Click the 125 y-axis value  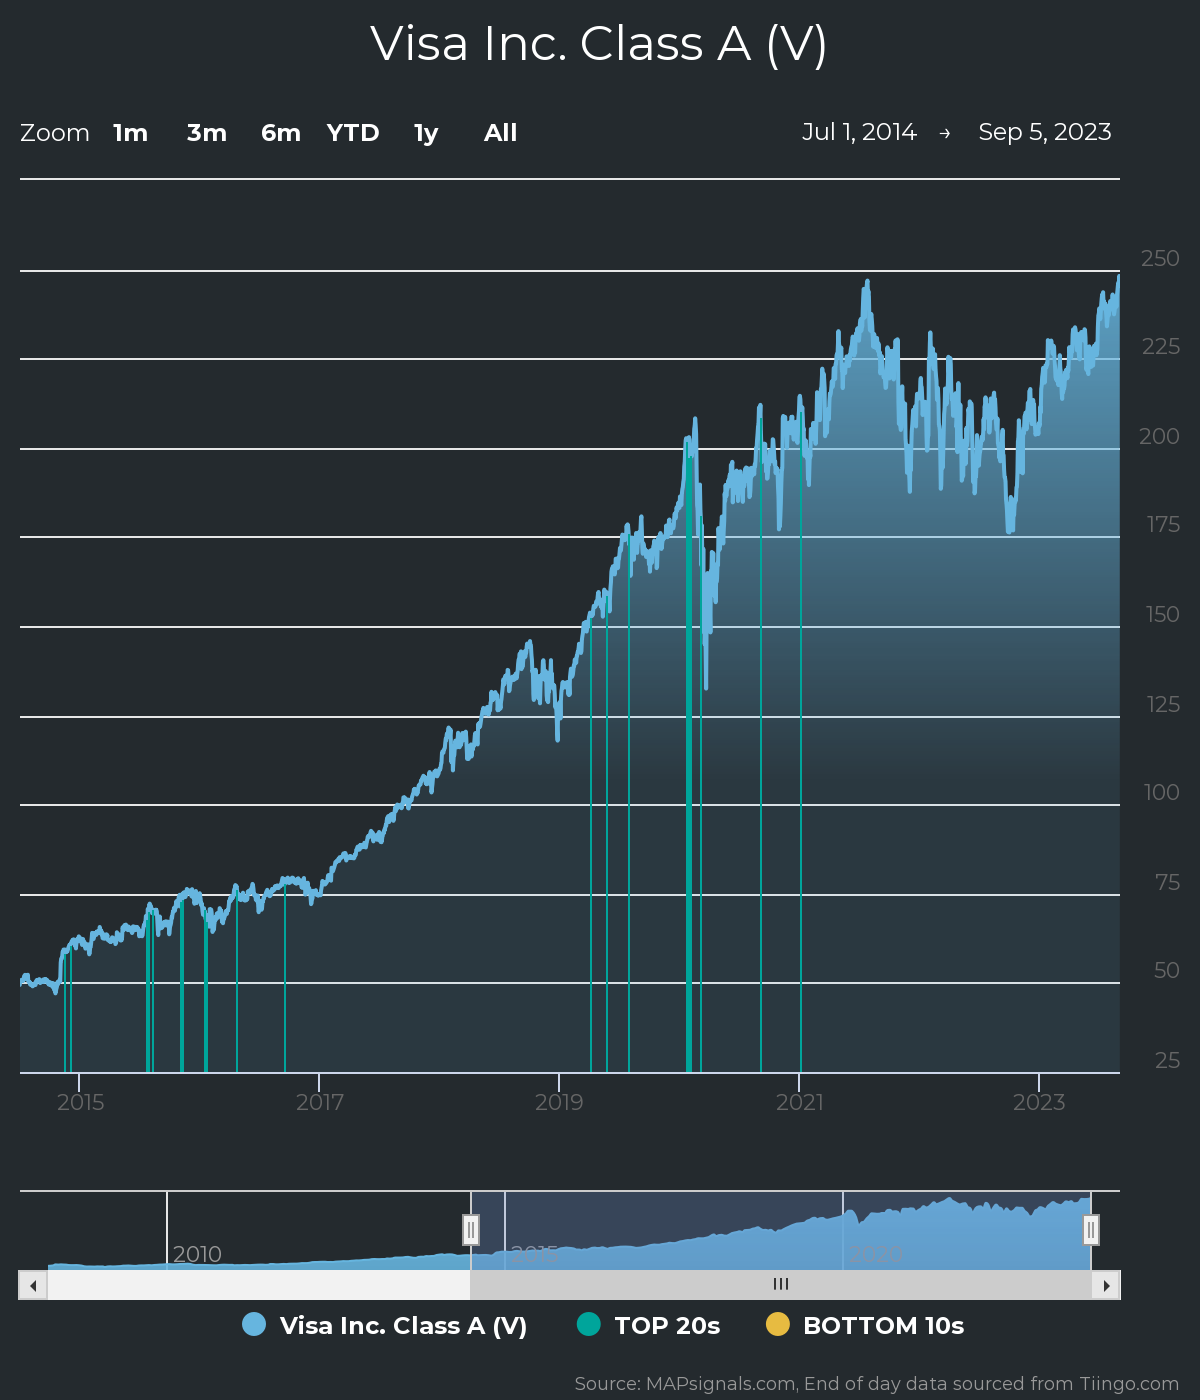[1163, 704]
